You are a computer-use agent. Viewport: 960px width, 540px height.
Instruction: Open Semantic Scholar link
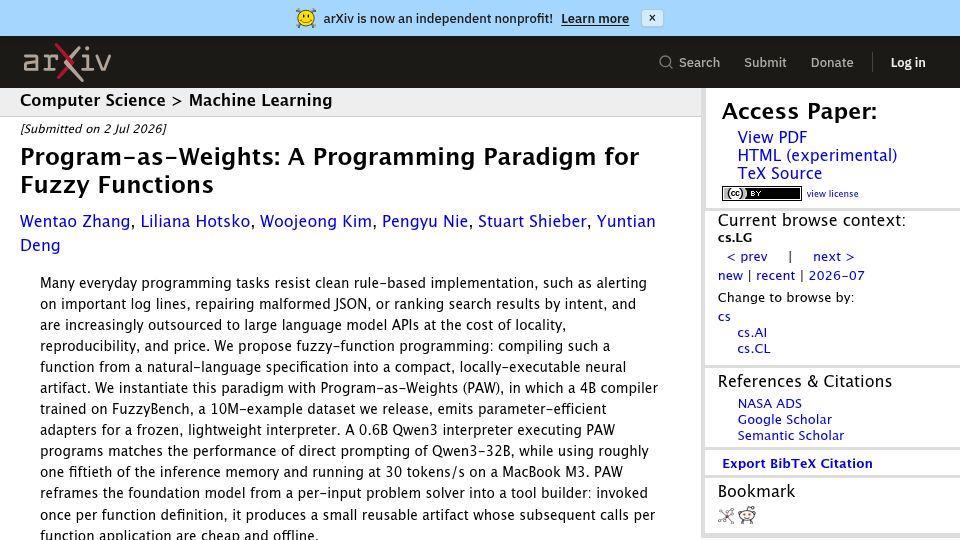790,435
